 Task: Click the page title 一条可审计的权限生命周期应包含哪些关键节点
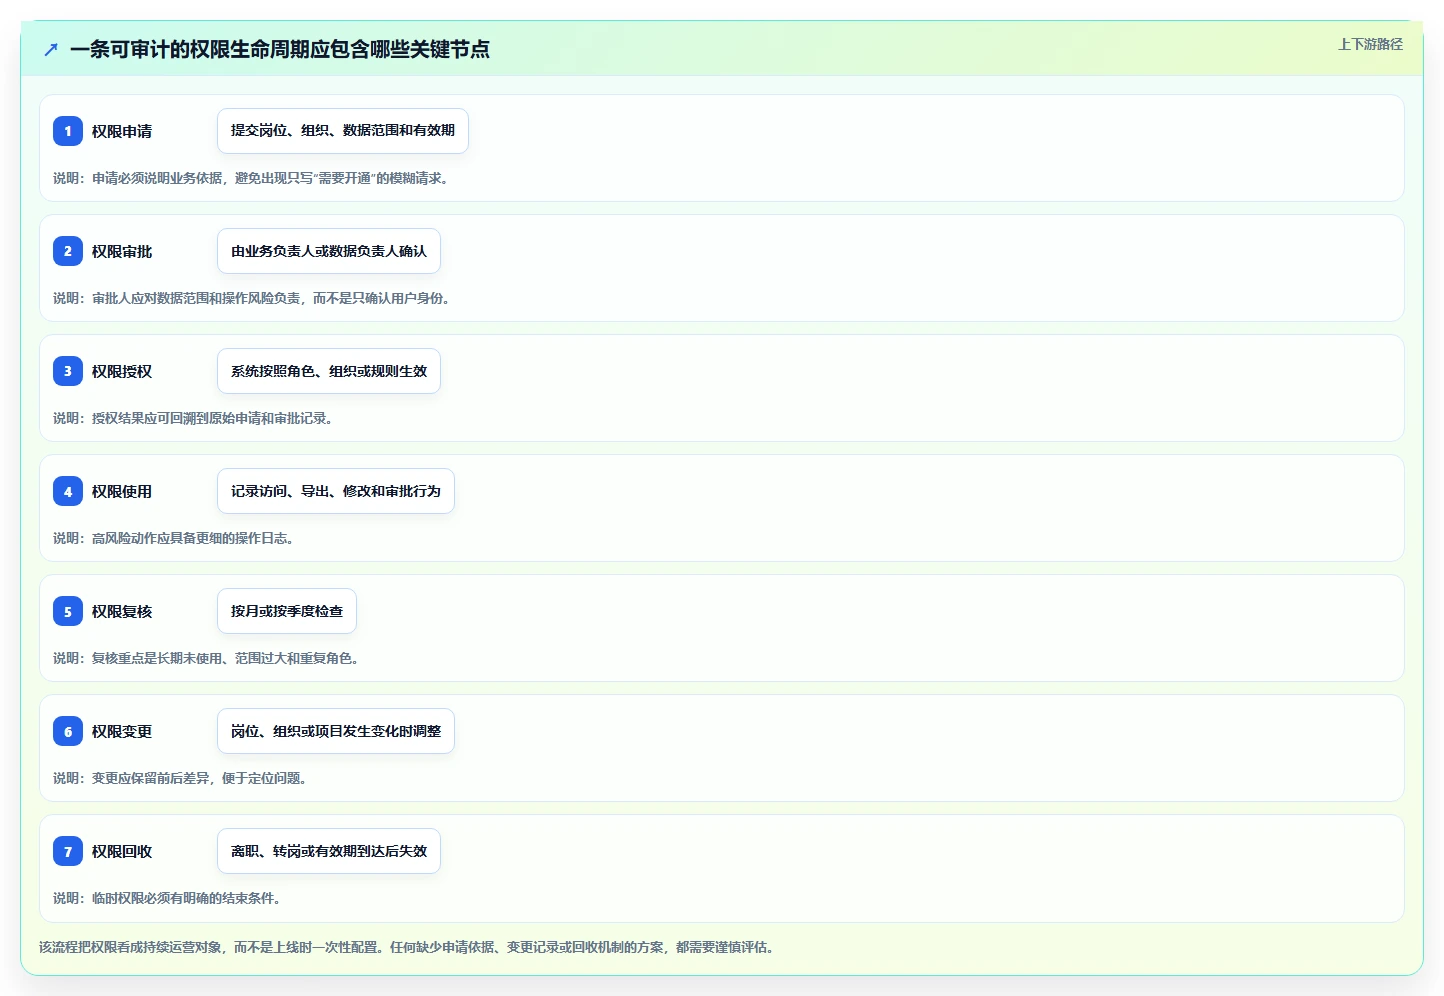[x=280, y=49]
